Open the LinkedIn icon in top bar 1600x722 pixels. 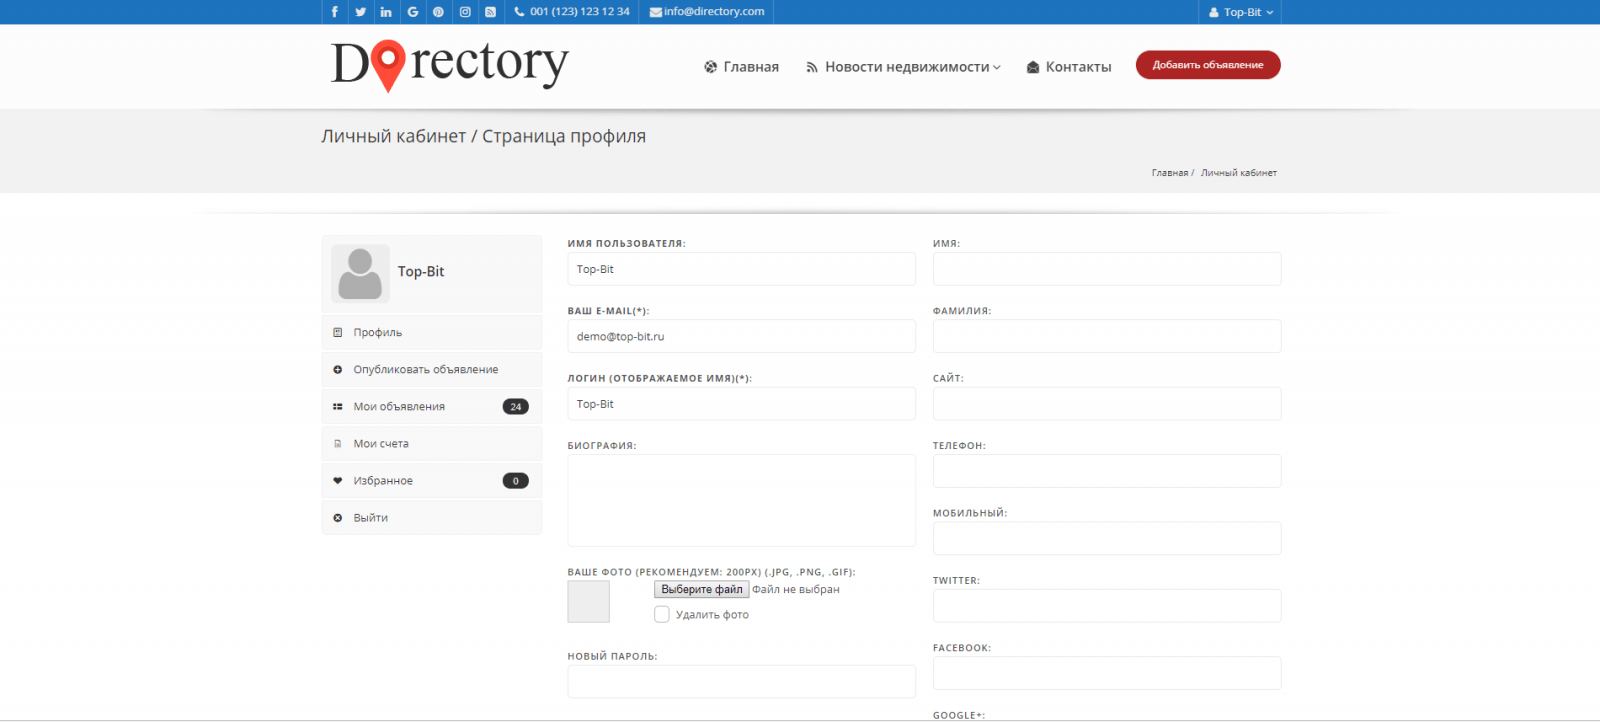pyautogui.click(x=386, y=12)
